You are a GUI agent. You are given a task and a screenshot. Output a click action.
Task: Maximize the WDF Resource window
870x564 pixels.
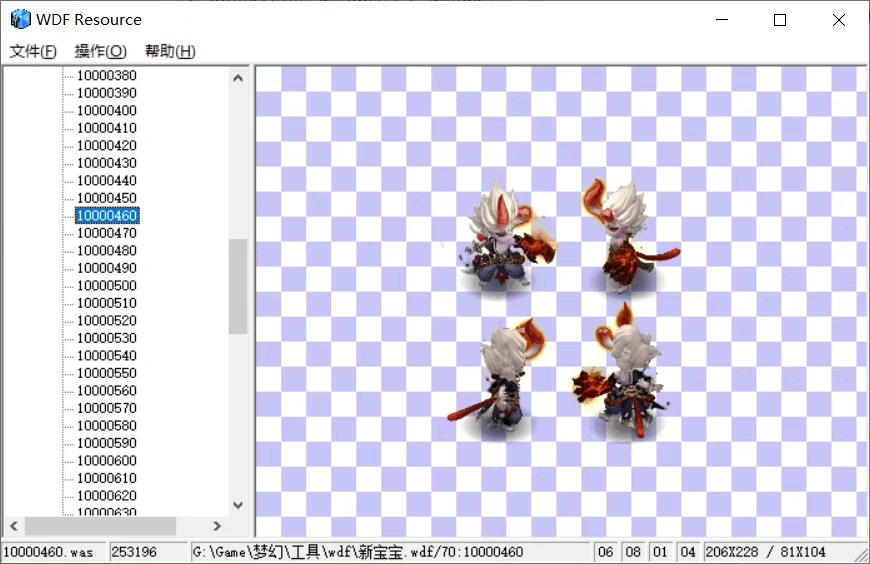pos(780,20)
